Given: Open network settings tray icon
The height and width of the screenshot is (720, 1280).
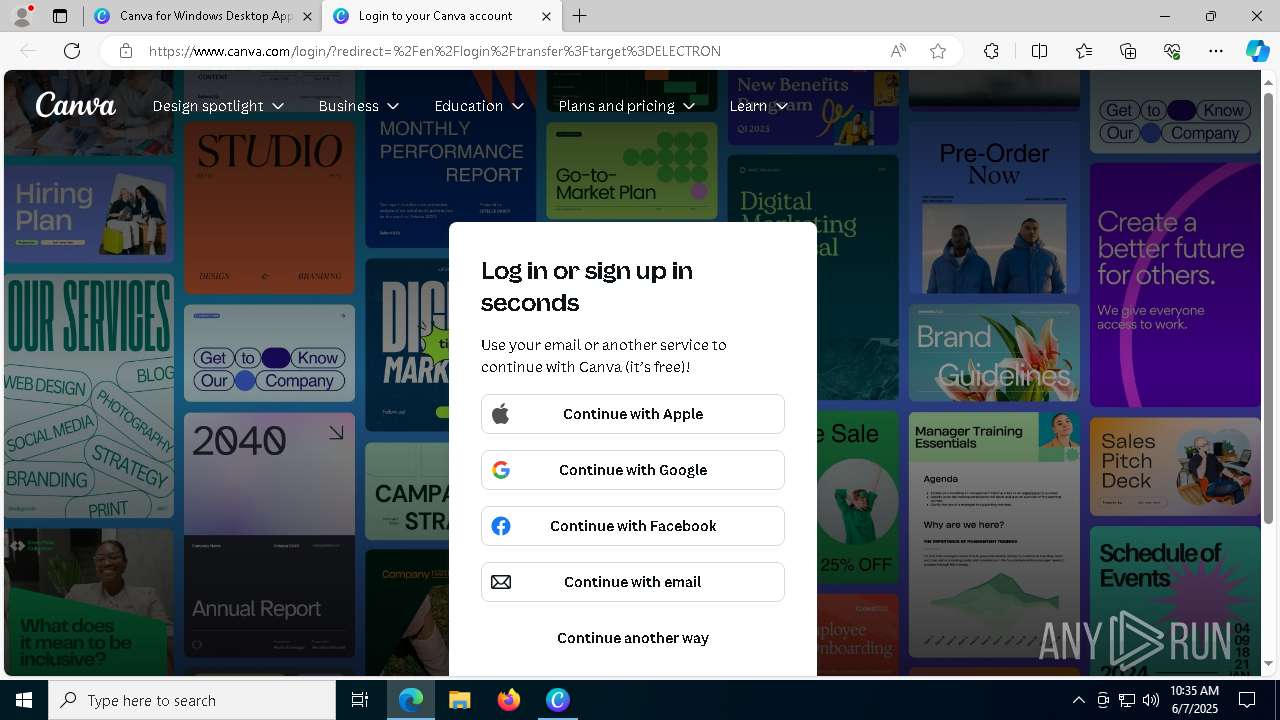Looking at the screenshot, I should pyautogui.click(x=1127, y=700).
